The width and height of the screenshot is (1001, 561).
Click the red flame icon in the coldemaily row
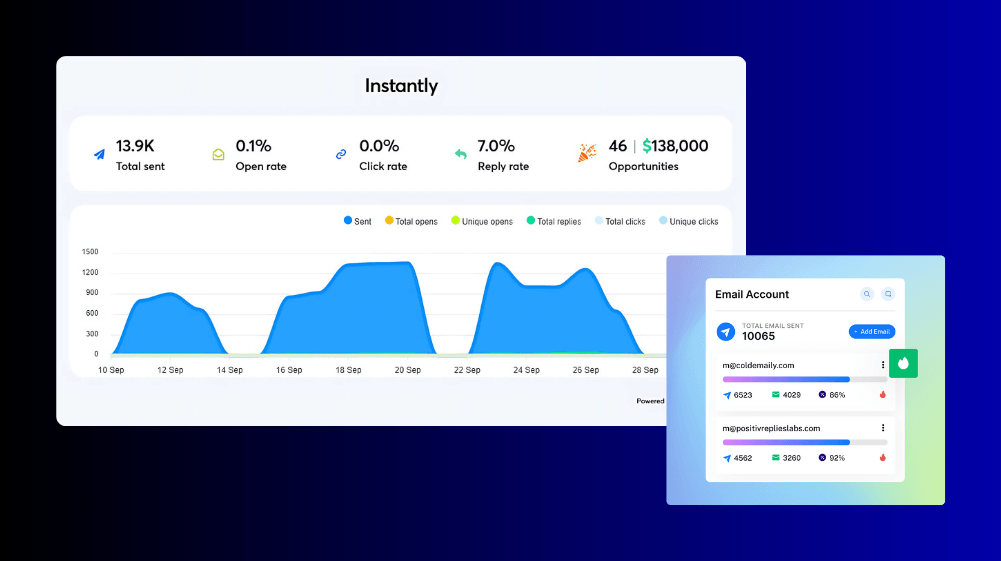pyautogui.click(x=883, y=394)
